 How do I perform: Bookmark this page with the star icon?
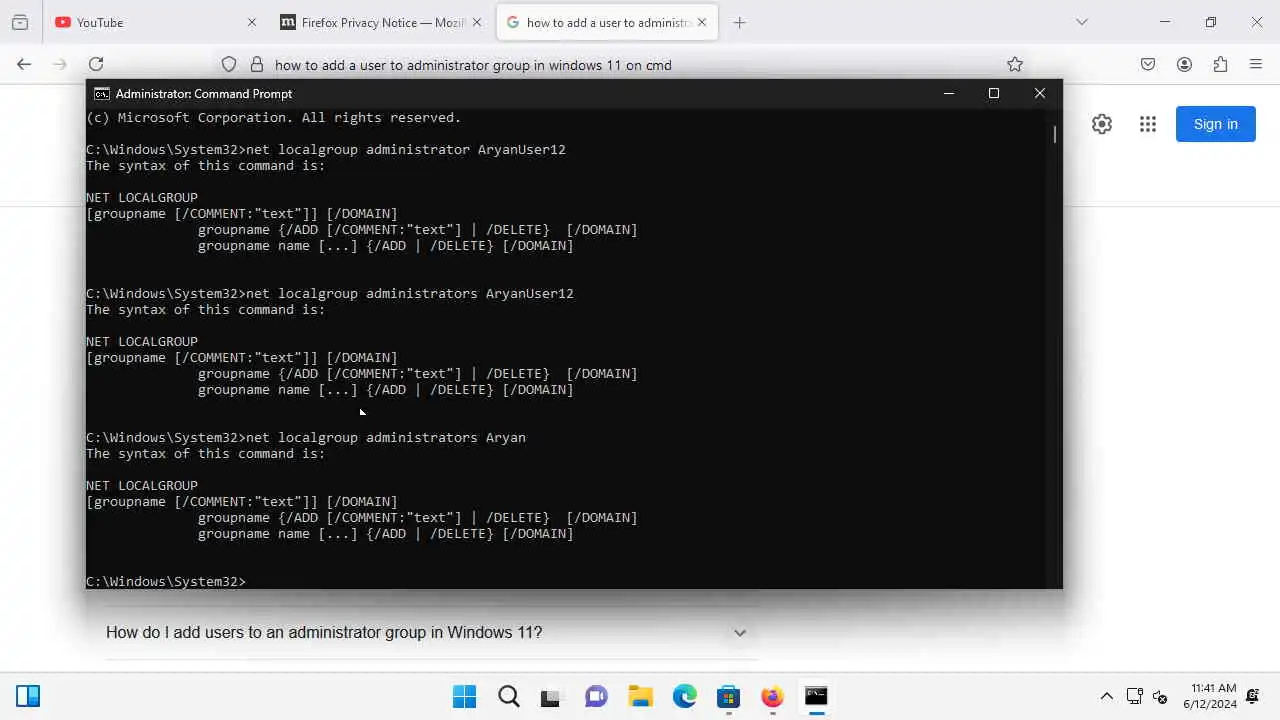tap(1015, 64)
